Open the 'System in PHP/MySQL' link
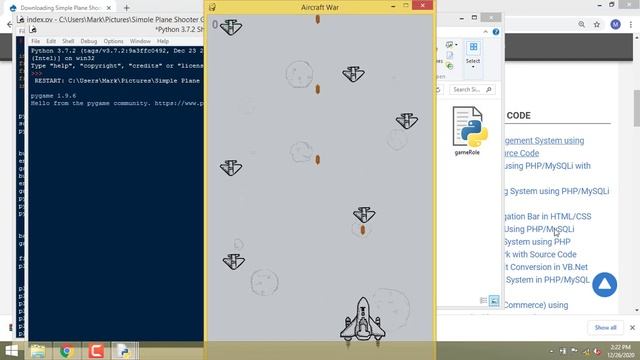 click(x=547, y=280)
